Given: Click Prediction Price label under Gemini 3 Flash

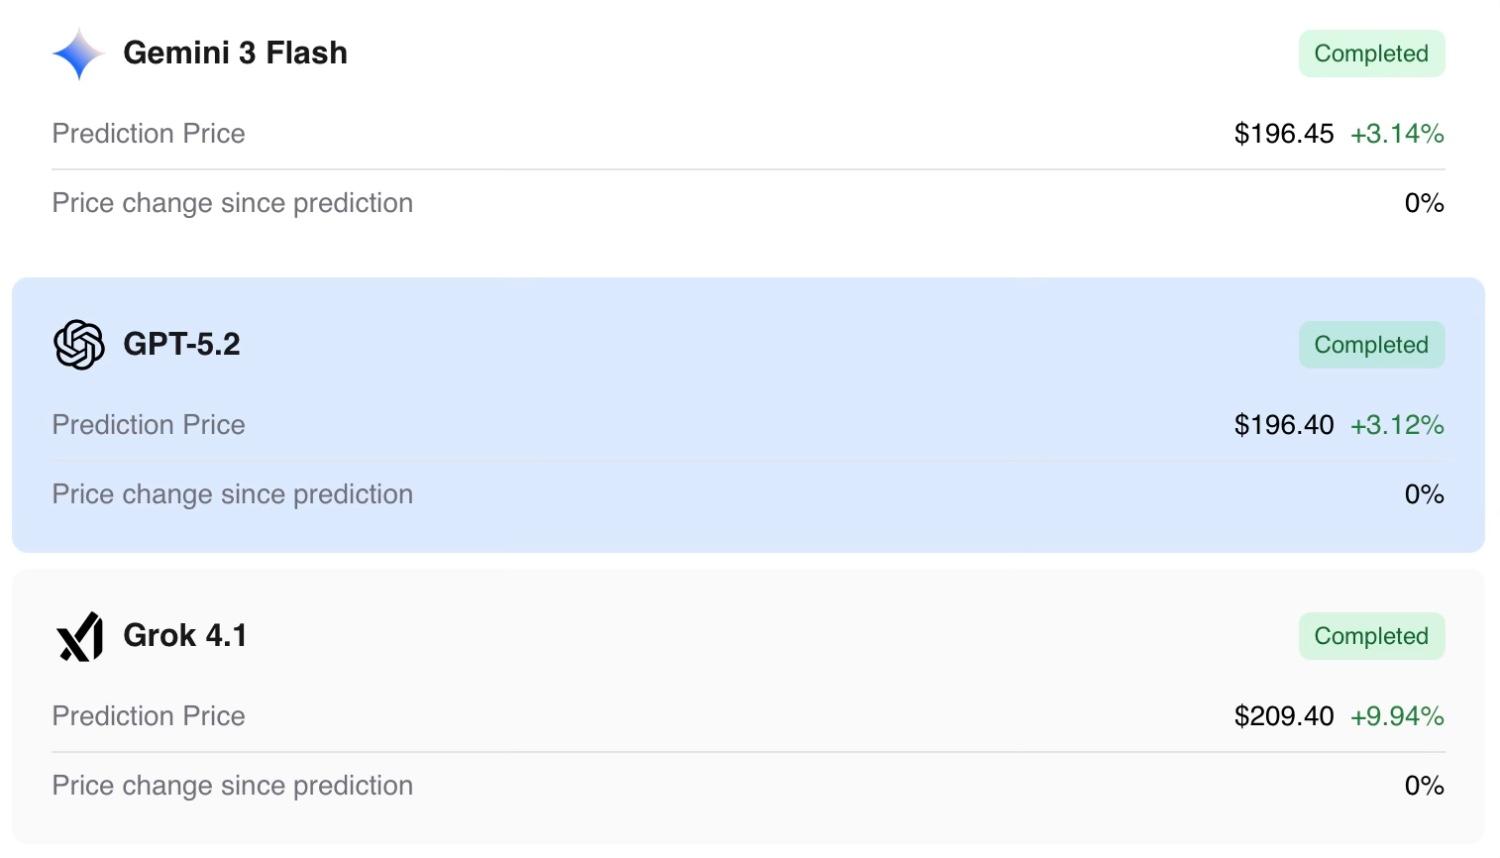Looking at the screenshot, I should 148,134.
